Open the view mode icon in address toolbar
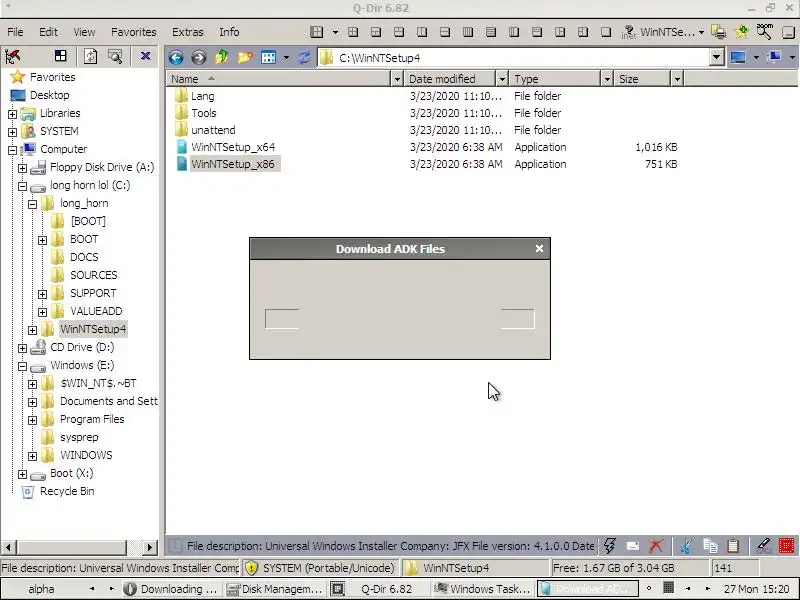 pyautogui.click(x=268, y=57)
